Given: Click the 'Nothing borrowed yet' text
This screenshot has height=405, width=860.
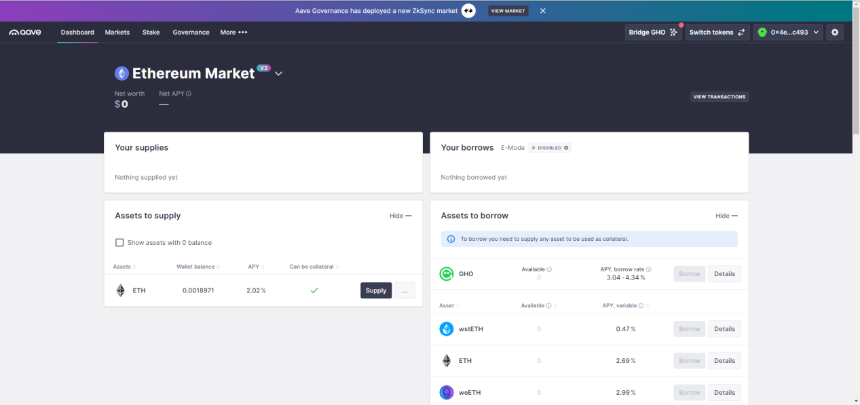Looking at the screenshot, I should pos(474,177).
